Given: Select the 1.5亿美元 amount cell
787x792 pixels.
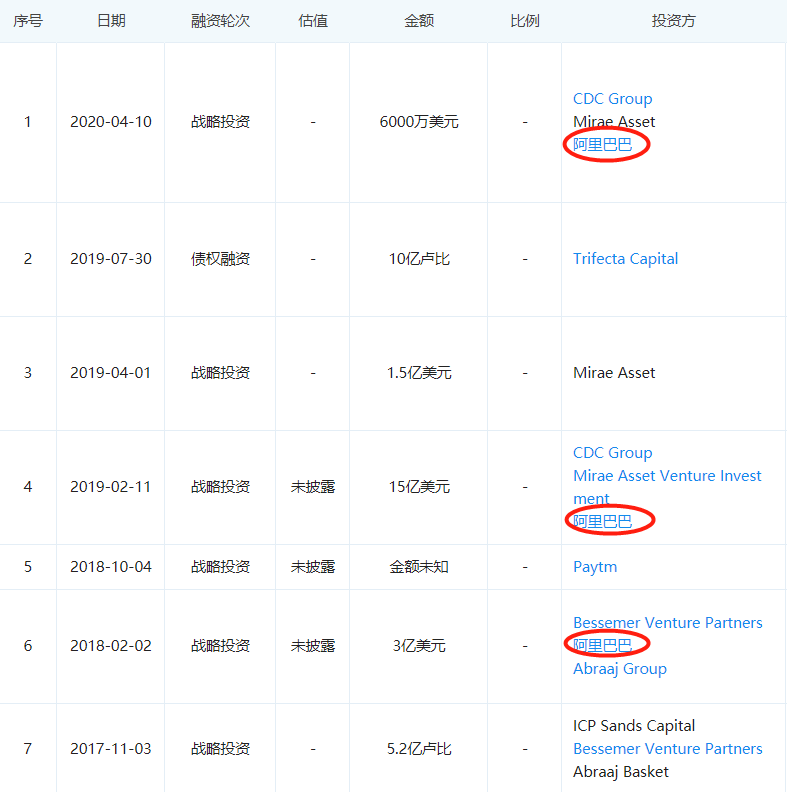Looking at the screenshot, I should (419, 373).
